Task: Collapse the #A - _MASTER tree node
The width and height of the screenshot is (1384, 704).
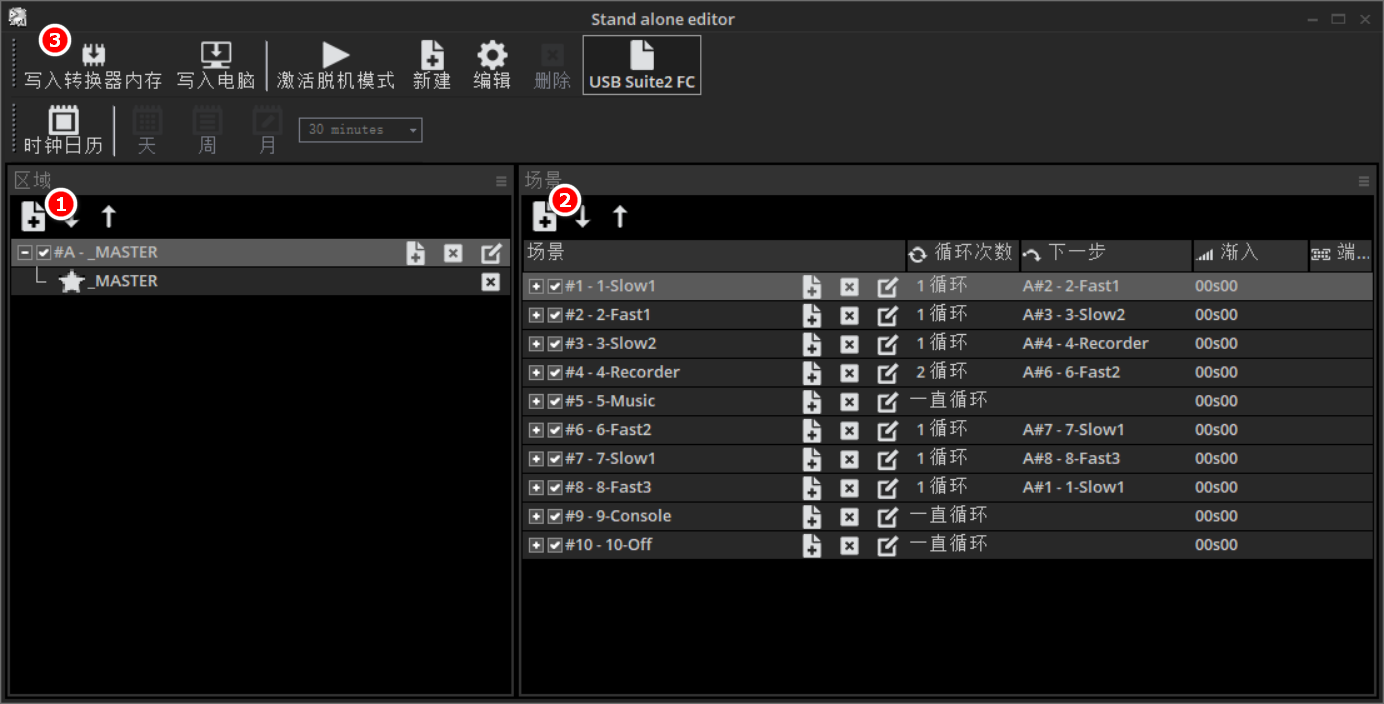Action: point(25,253)
